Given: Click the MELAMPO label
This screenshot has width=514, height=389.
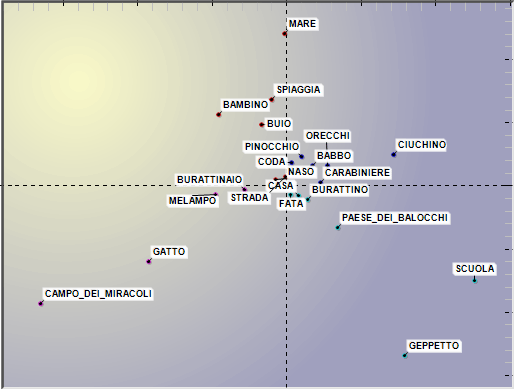Looking at the screenshot, I should pos(193,201).
